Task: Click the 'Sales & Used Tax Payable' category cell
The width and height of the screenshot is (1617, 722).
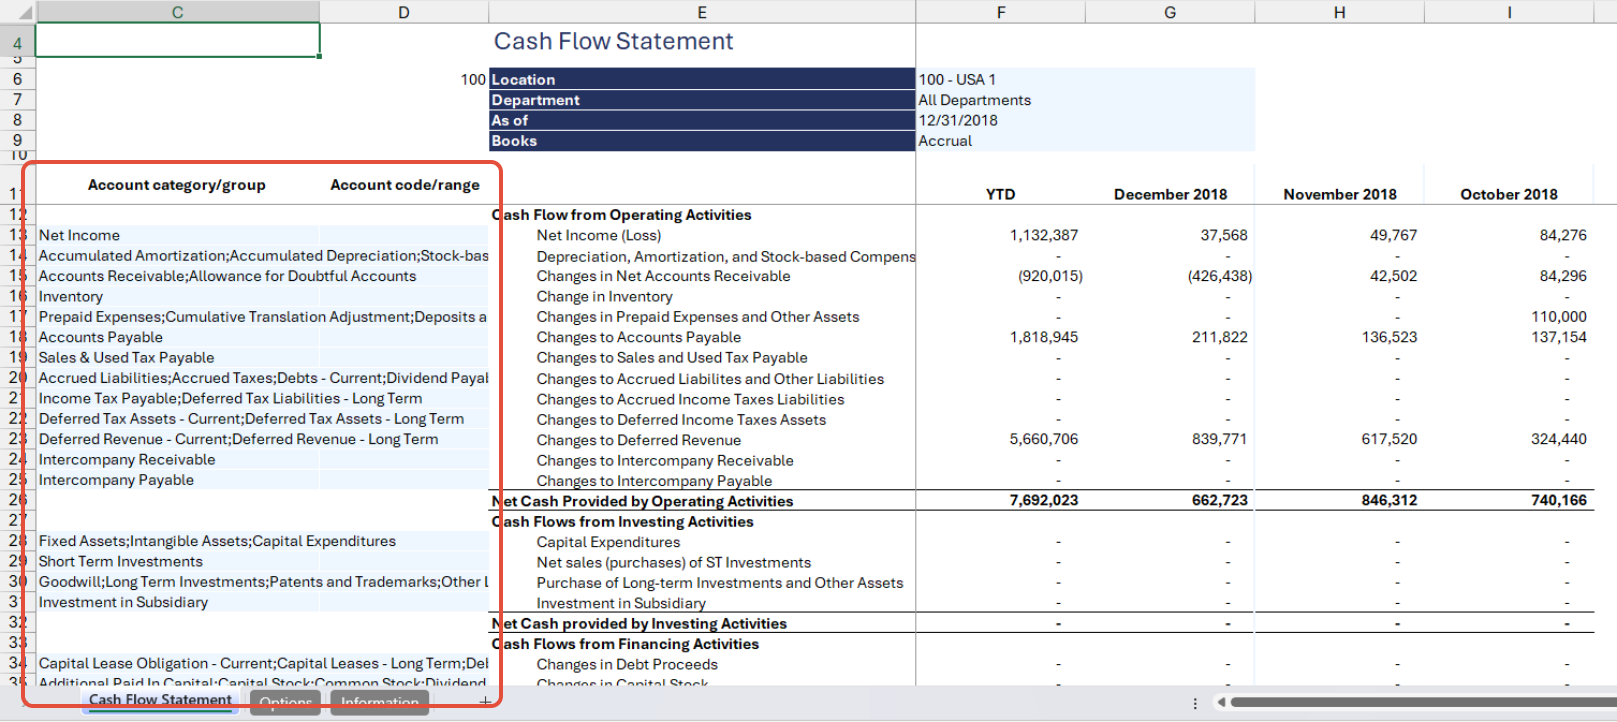Action: tap(177, 357)
